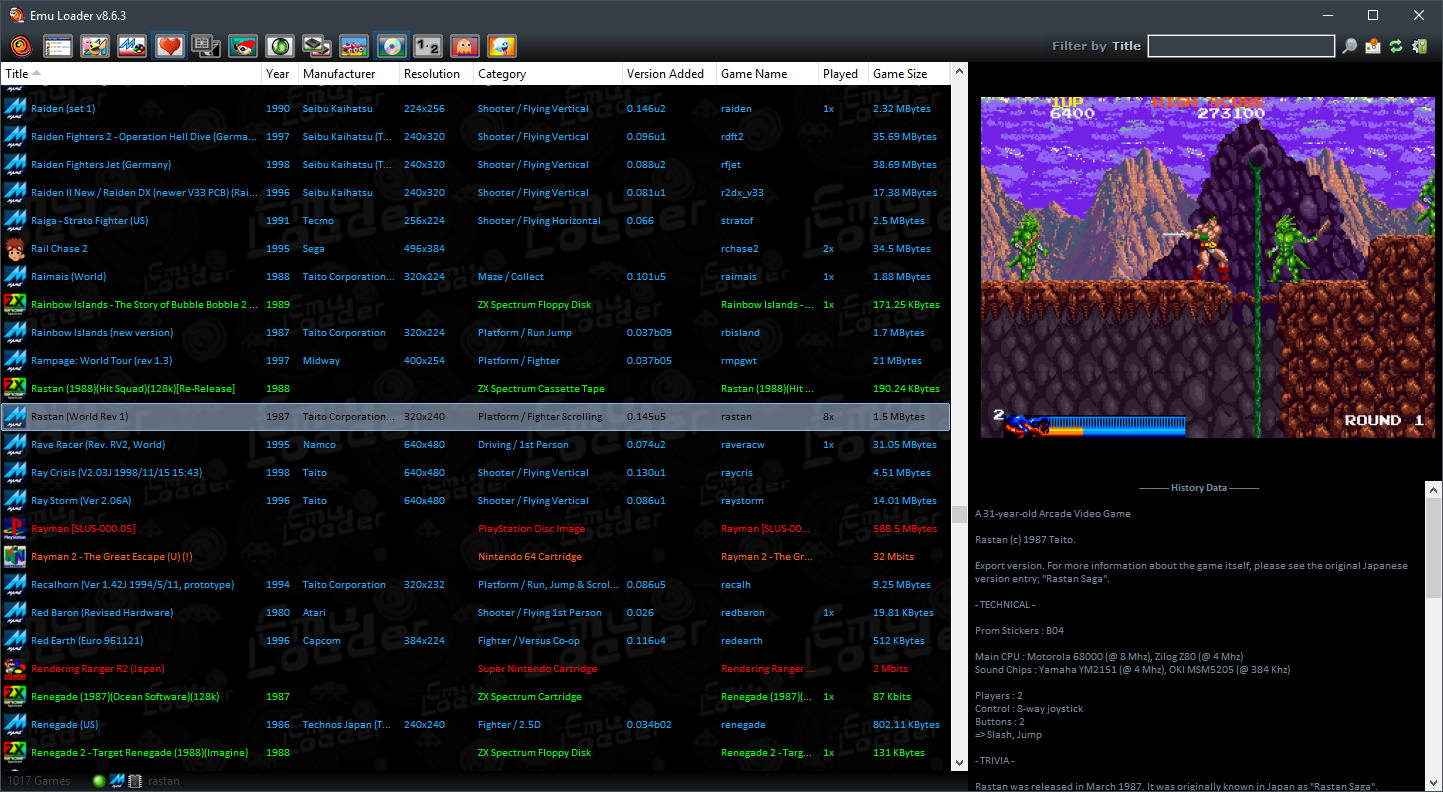Click the green refresh arrows icon
This screenshot has height=792, width=1443.
pos(1396,46)
